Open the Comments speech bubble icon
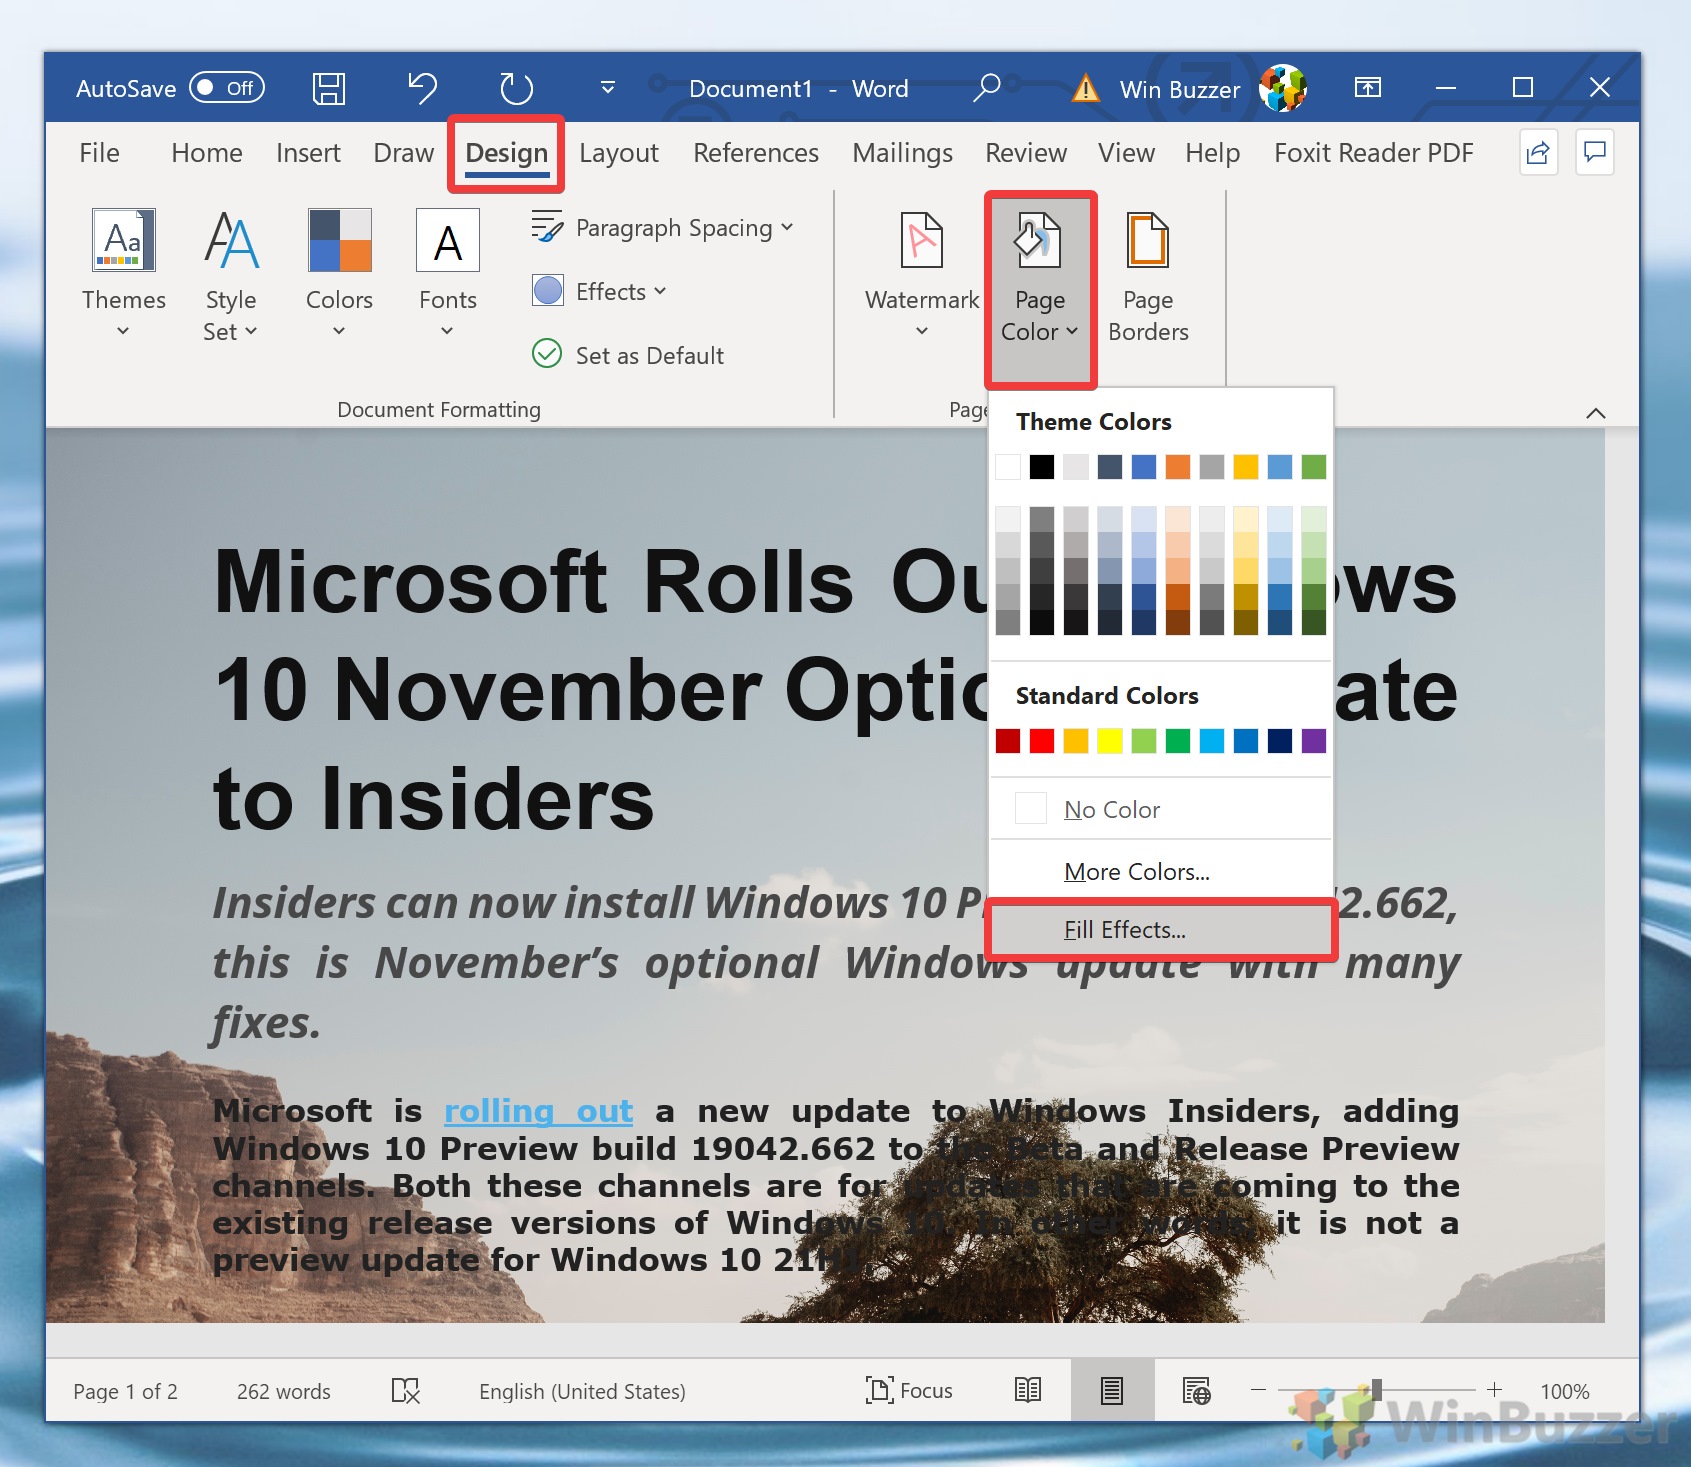Image resolution: width=1691 pixels, height=1467 pixels. tap(1594, 153)
